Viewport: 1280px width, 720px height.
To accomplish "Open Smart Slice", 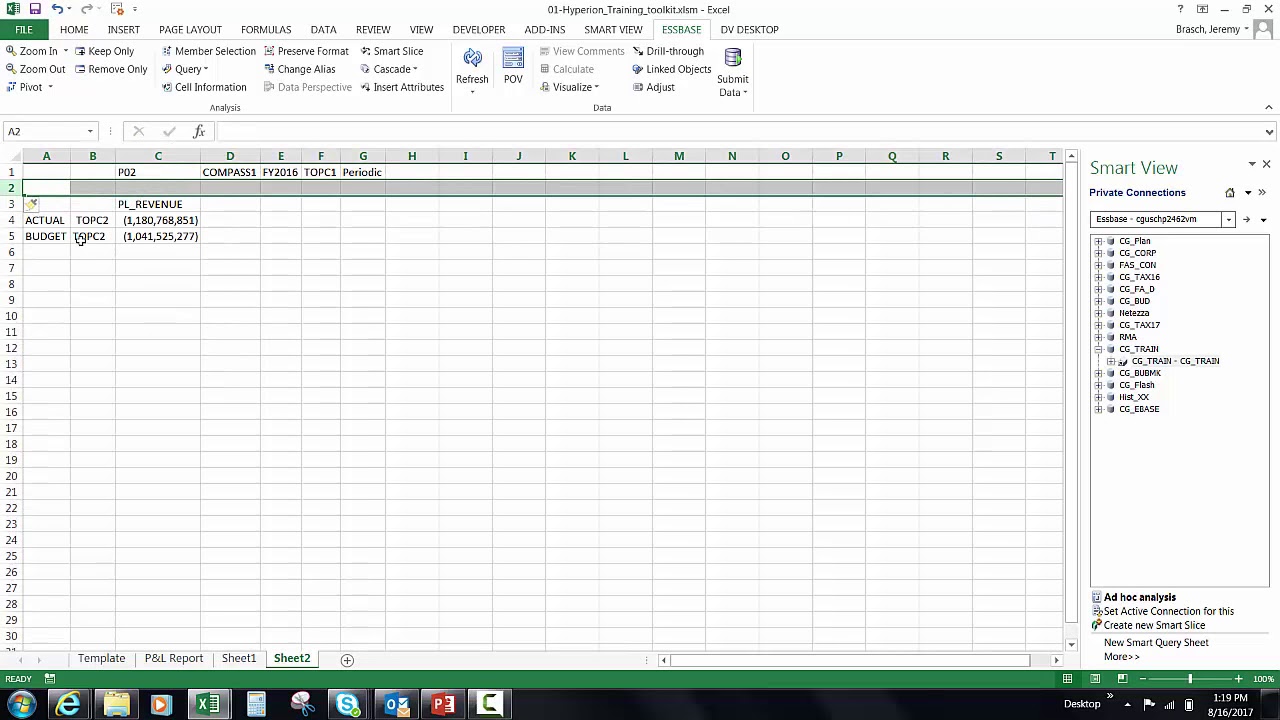I will coord(391,51).
